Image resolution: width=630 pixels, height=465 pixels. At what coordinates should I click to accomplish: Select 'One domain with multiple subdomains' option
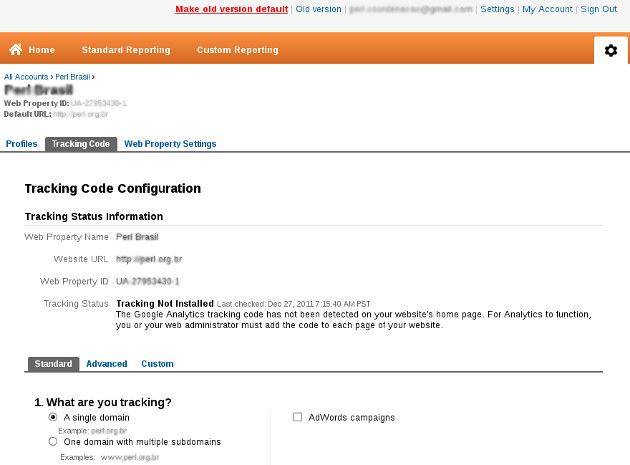tap(53, 442)
